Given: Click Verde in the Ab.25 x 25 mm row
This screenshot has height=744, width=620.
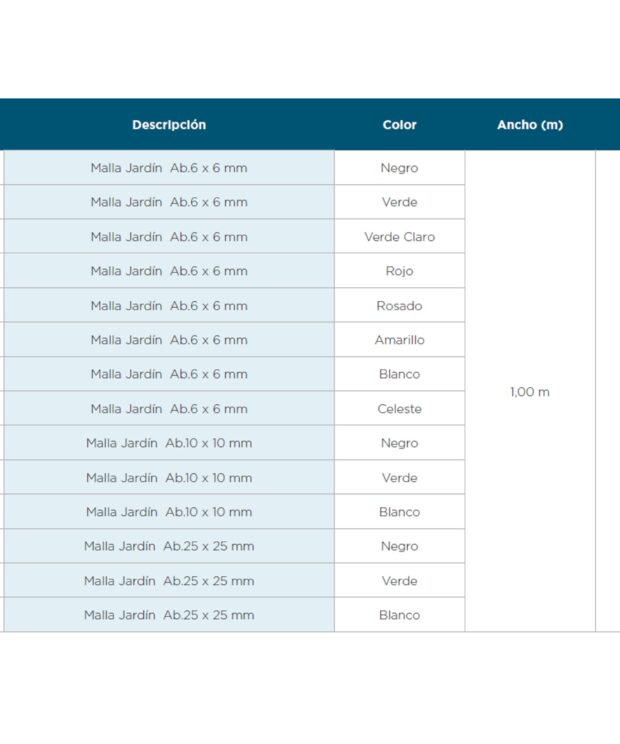Looking at the screenshot, I should tap(399, 581).
